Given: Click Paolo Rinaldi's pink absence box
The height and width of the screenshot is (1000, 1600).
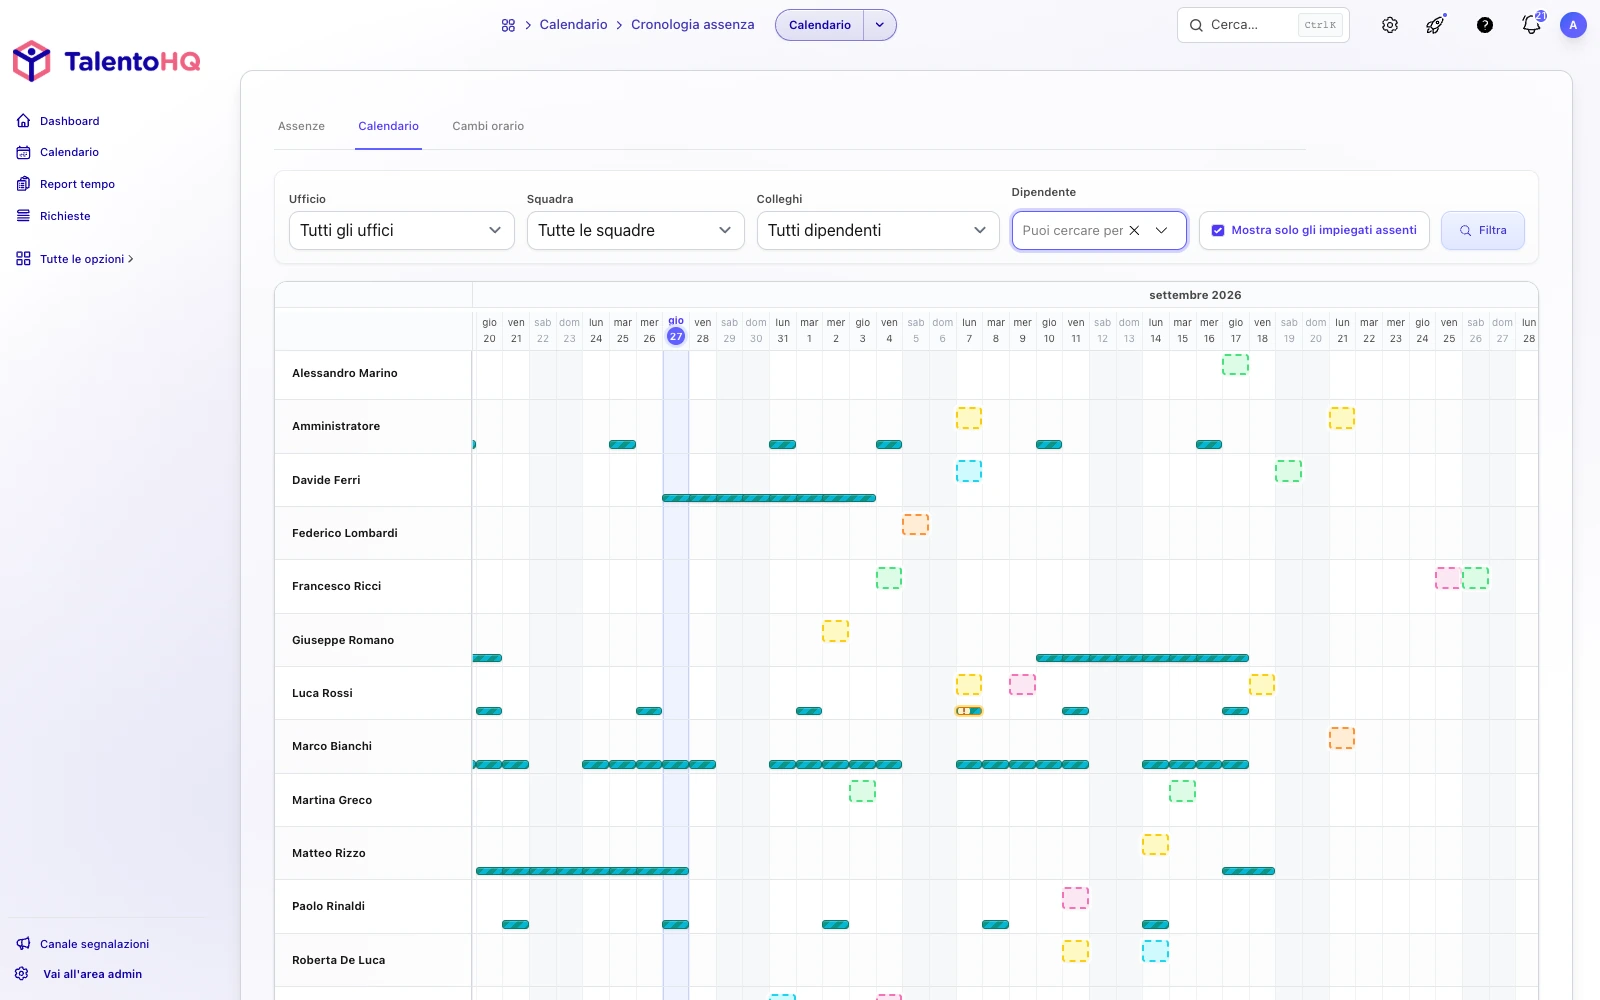Looking at the screenshot, I should tap(1075, 897).
